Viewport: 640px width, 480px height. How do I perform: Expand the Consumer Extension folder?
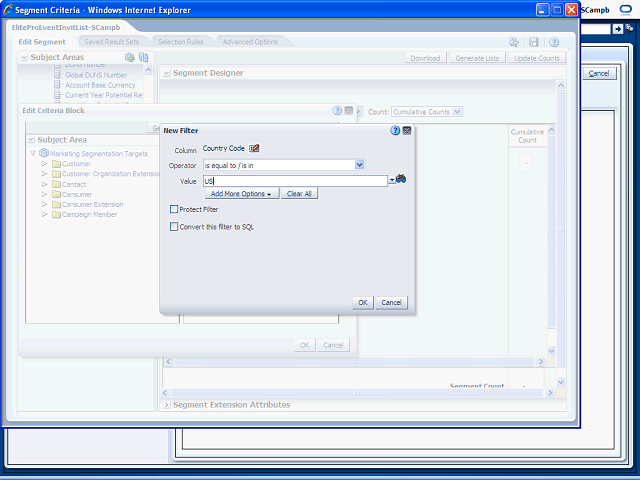[44, 204]
